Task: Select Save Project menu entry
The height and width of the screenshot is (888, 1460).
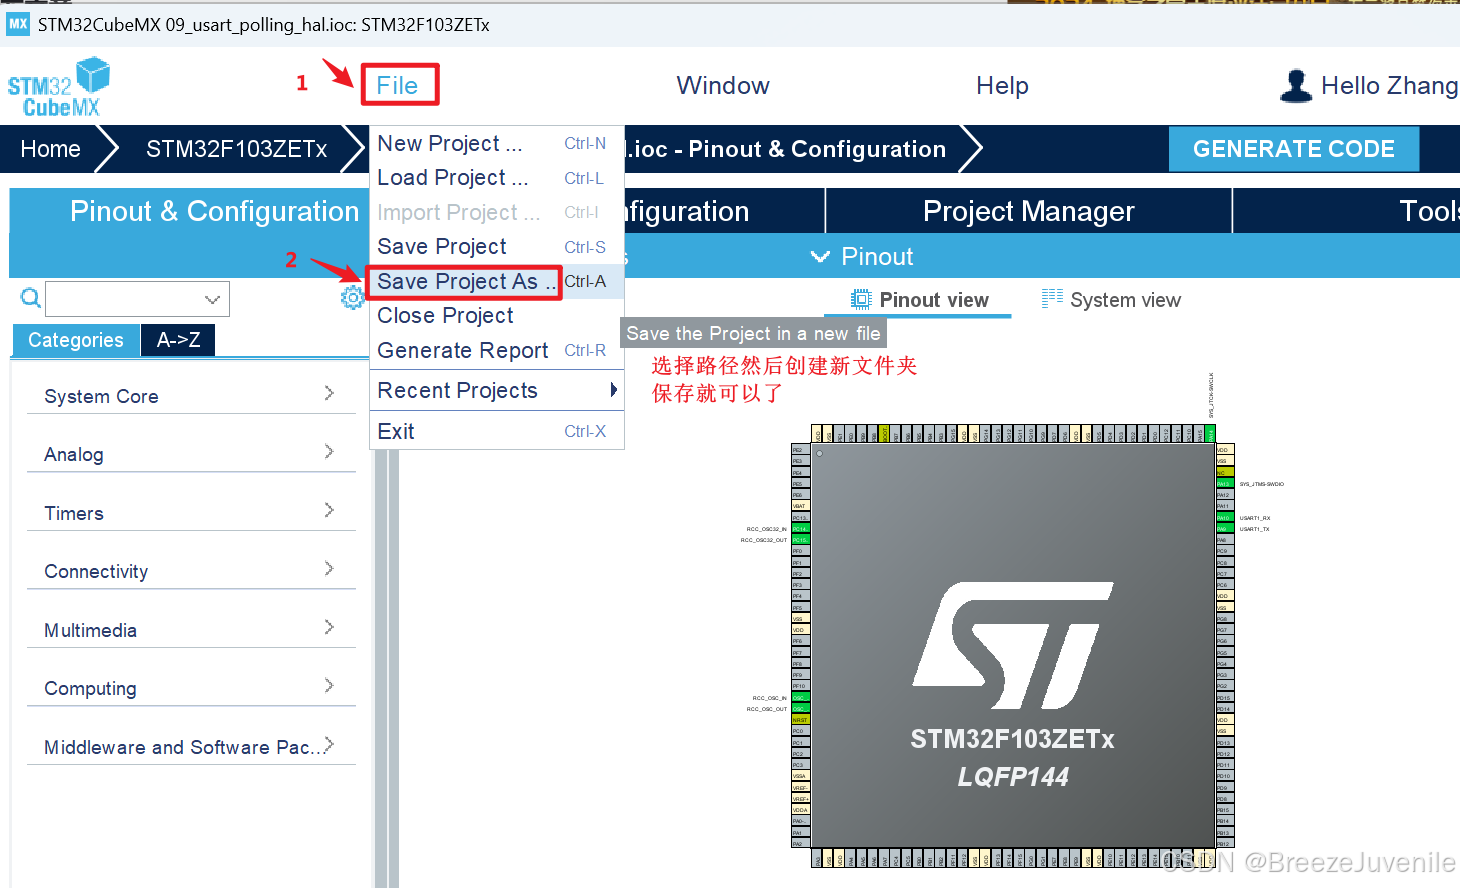Action: [x=496, y=247]
